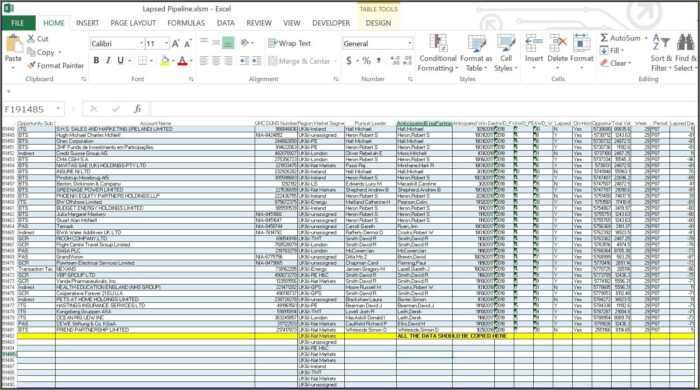Viewport: 700px width, 390px height.
Task: Switch to the FORMULAS tab
Action: click(x=186, y=23)
